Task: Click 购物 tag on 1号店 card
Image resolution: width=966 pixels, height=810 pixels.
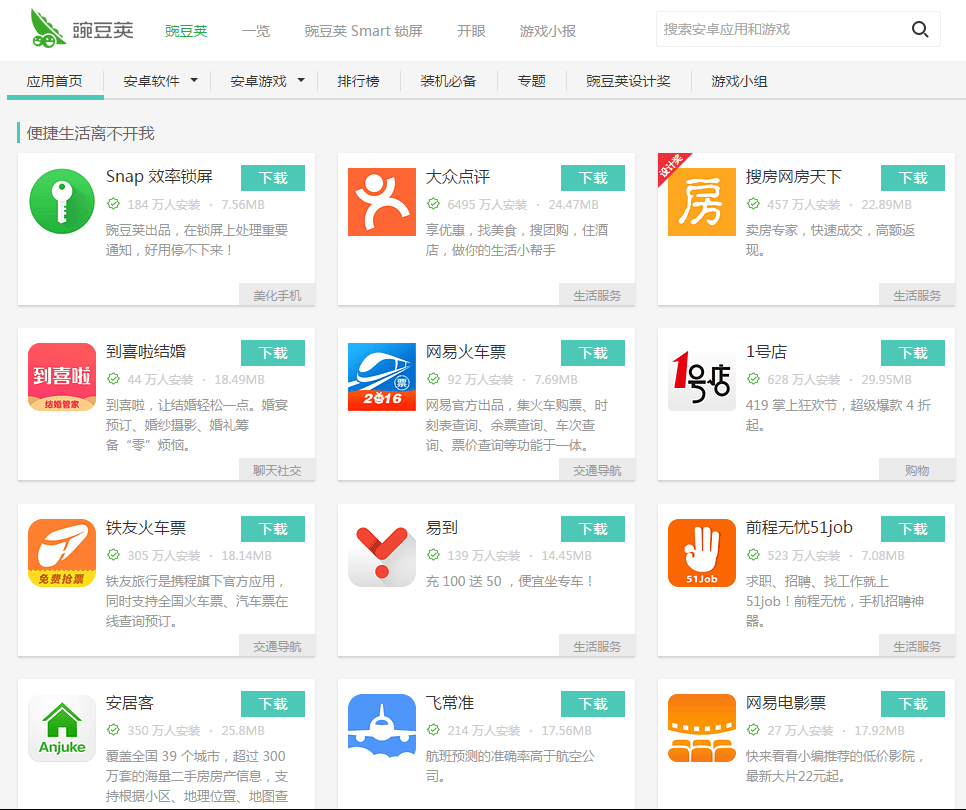Action: tap(917, 470)
